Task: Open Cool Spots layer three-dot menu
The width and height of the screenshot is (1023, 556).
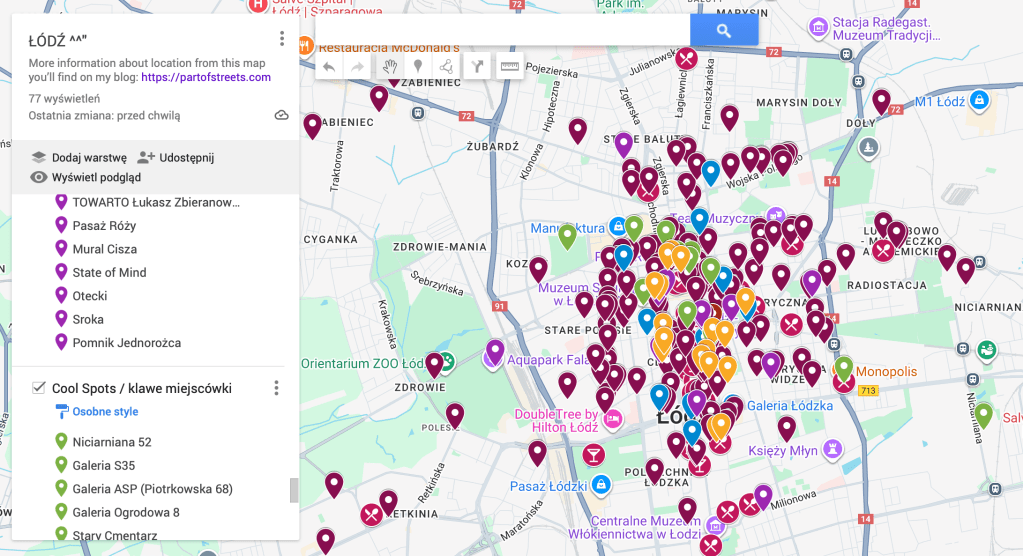Action: pos(277,388)
